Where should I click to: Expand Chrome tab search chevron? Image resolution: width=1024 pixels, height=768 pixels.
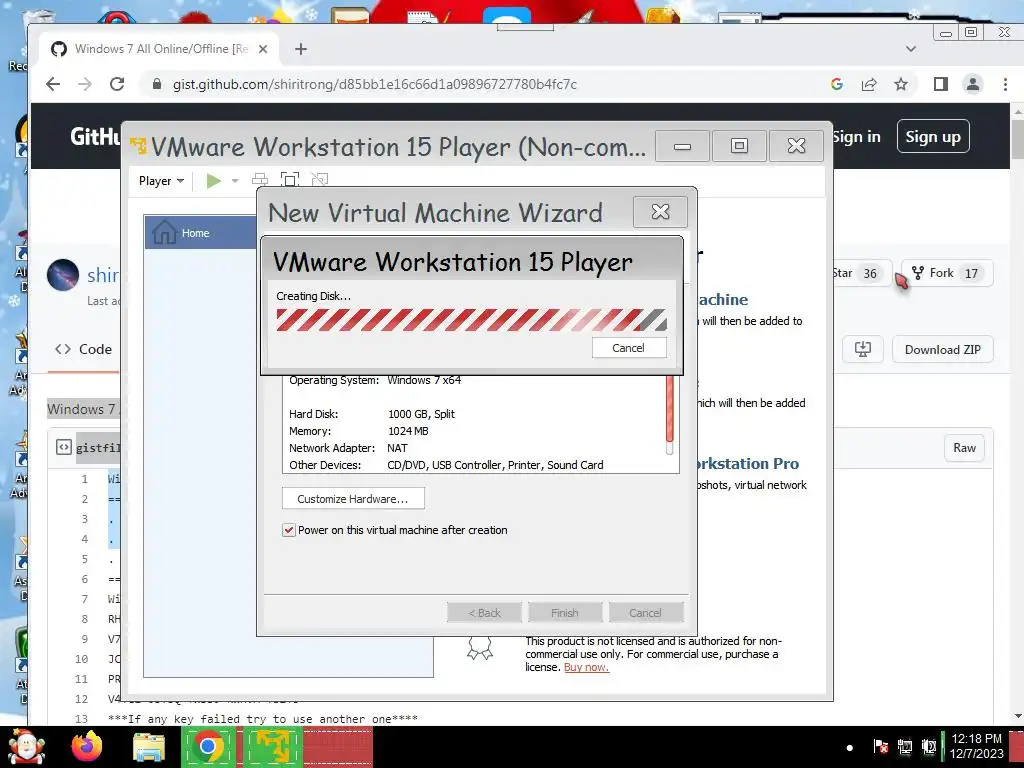[x=911, y=49]
